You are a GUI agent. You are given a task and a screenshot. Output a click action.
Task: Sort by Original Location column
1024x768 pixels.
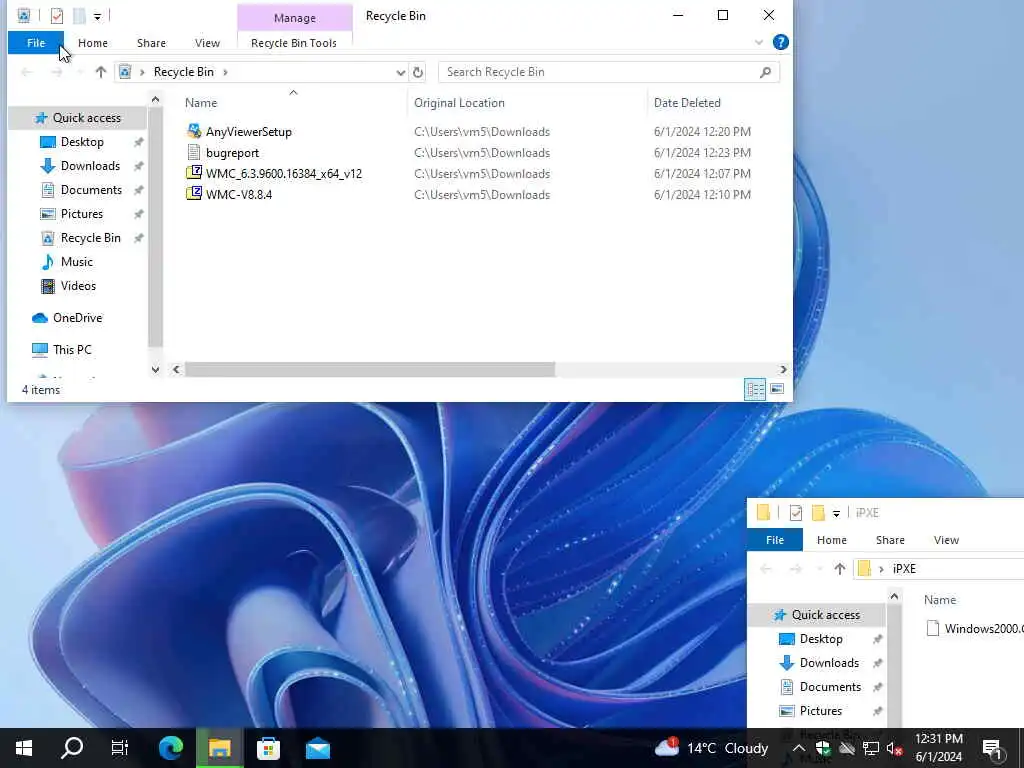[459, 103]
